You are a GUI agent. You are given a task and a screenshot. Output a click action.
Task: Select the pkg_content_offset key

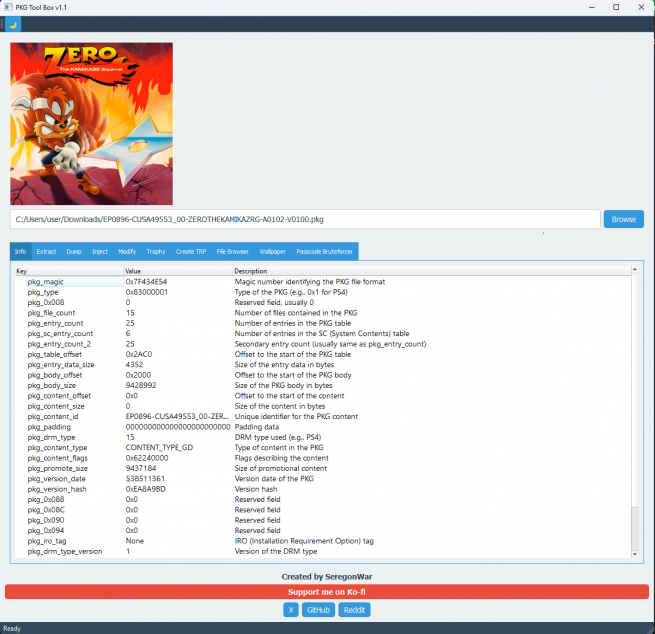tap(59, 396)
